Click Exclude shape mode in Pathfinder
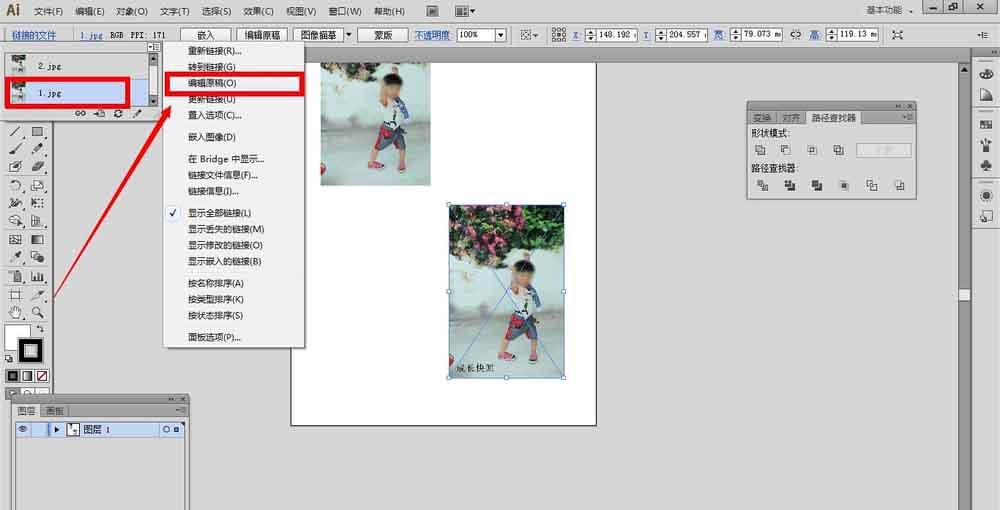 (x=839, y=150)
